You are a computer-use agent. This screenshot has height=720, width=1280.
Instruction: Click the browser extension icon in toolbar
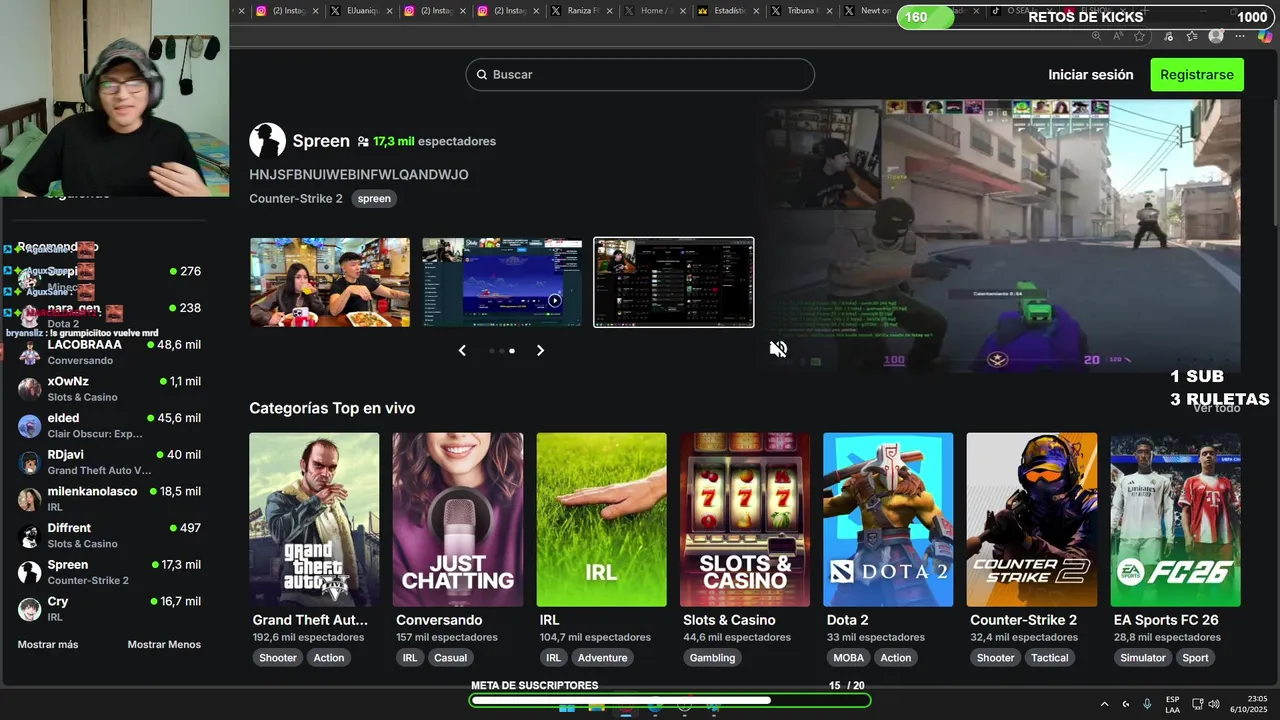coord(1168,36)
